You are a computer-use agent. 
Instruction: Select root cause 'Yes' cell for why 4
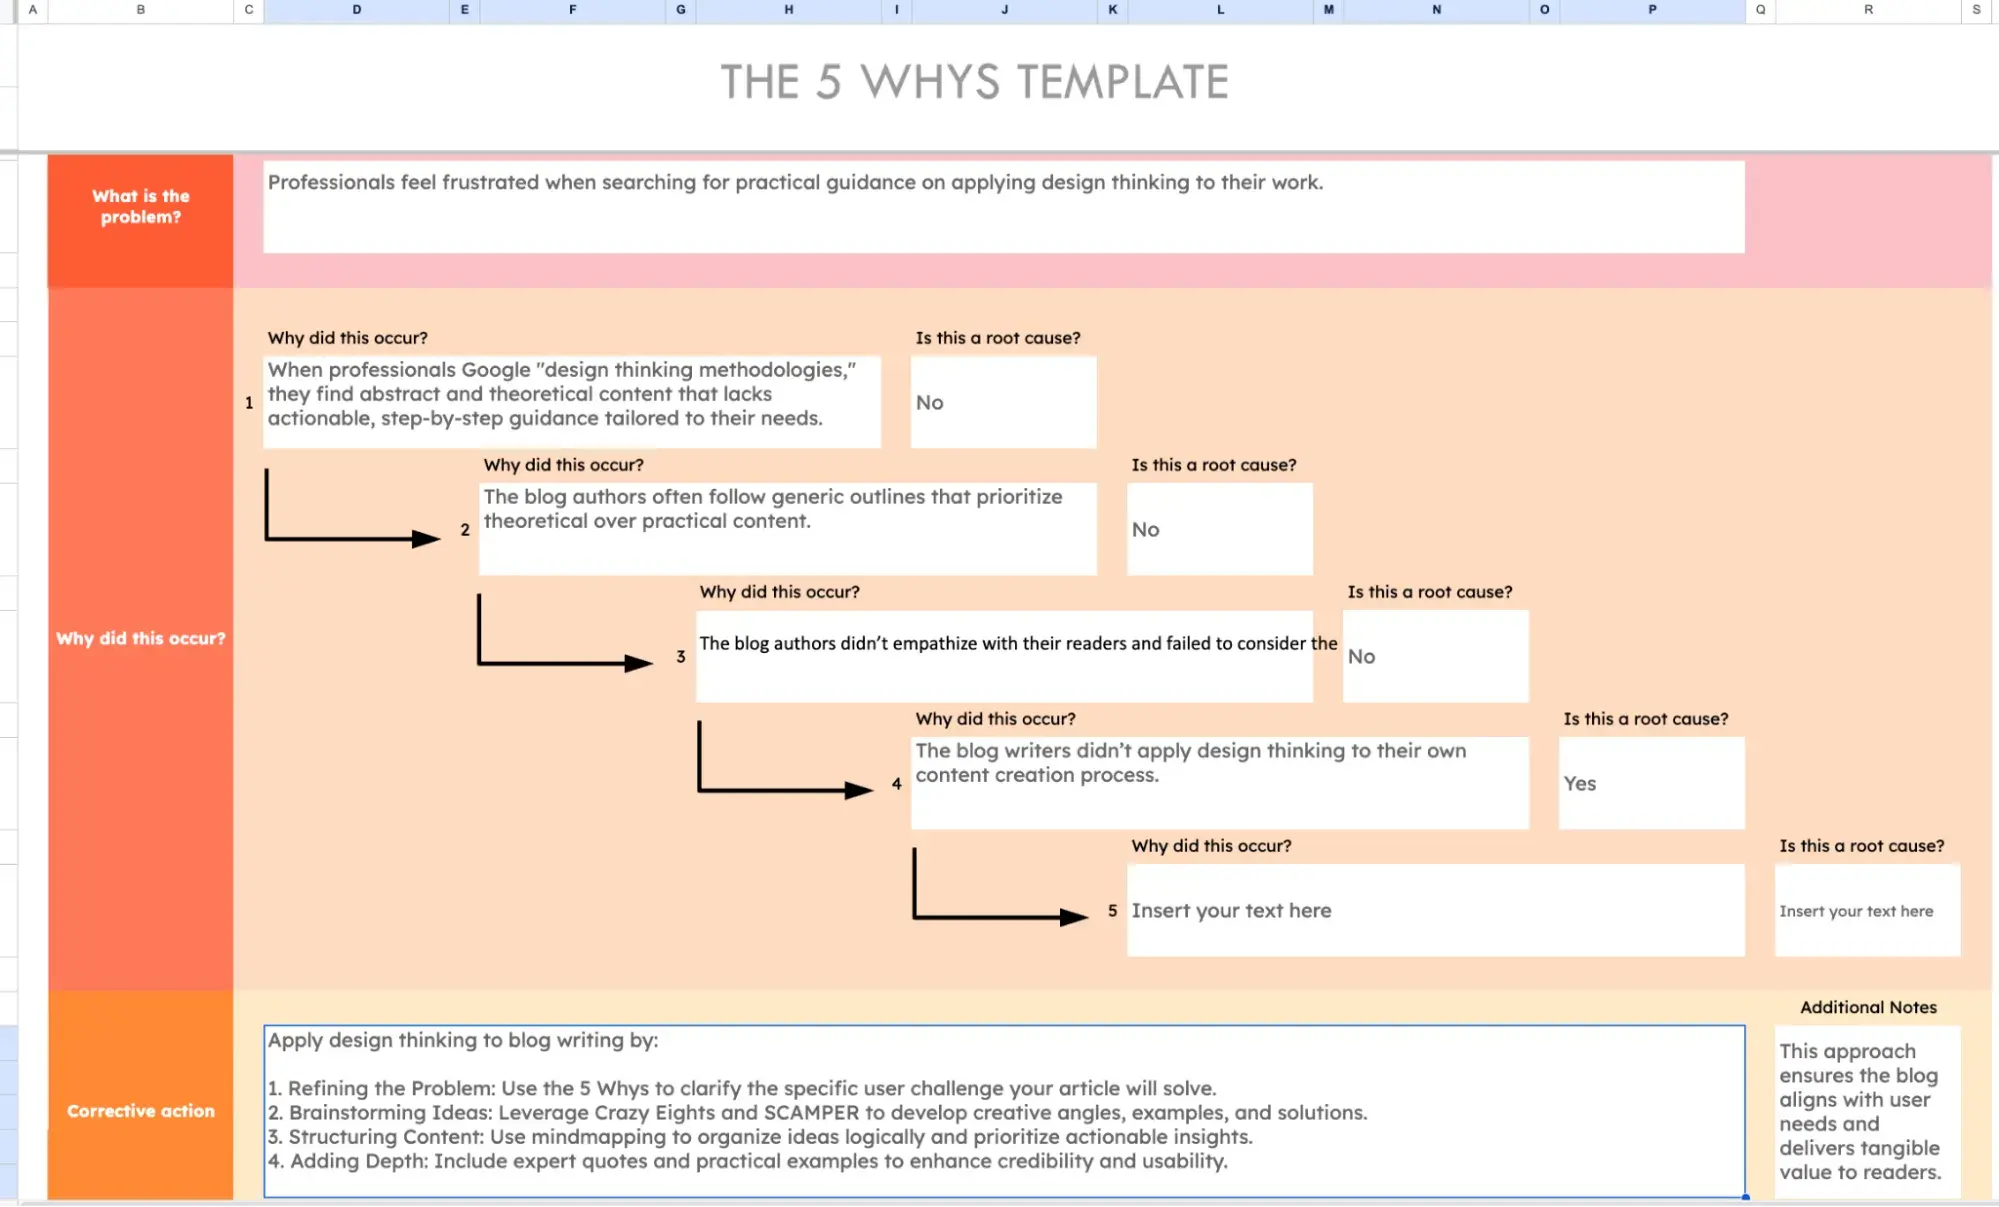pyautogui.click(x=1652, y=783)
